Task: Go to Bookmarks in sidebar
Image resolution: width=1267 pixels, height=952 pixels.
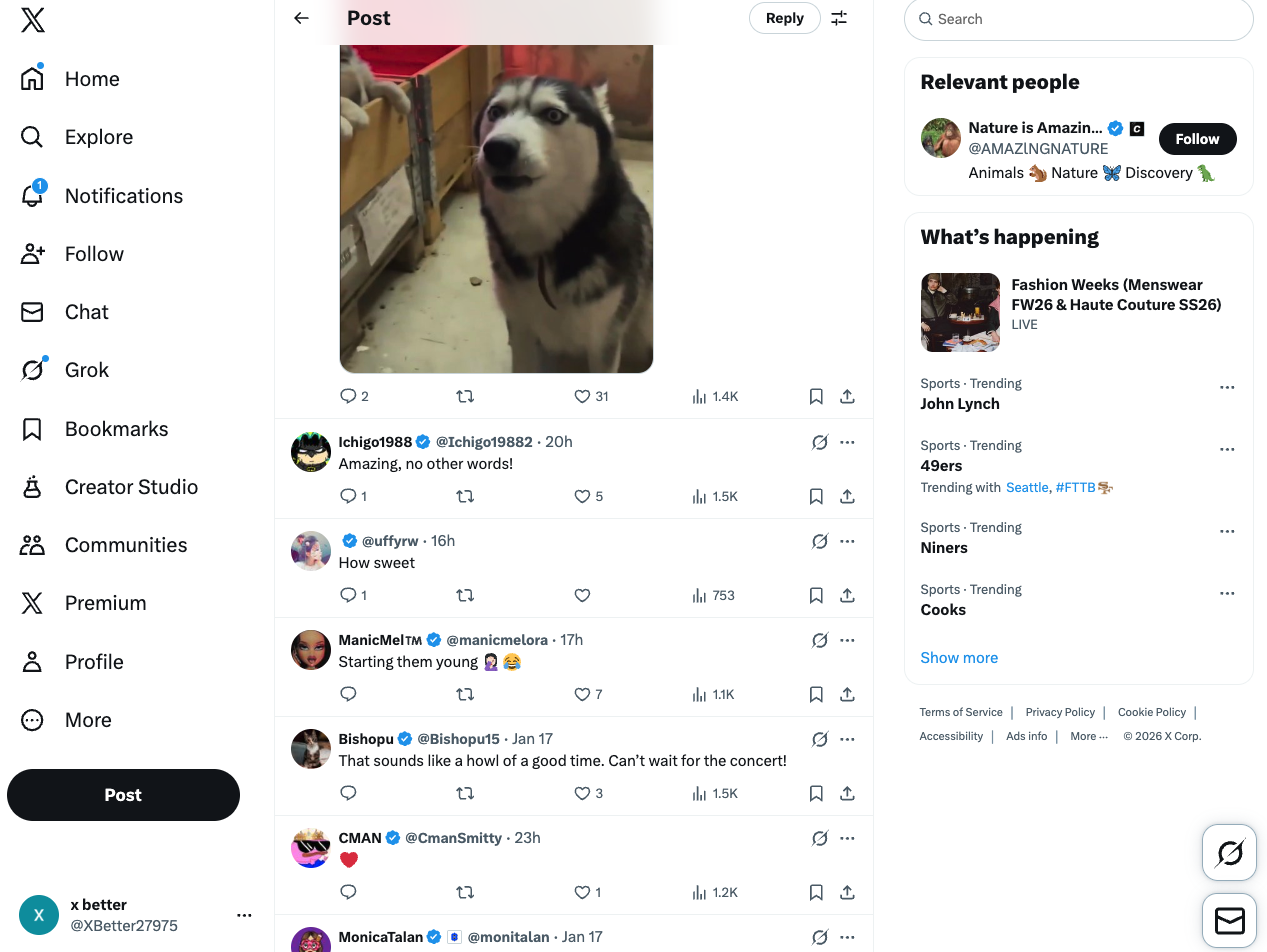Action: (116, 429)
